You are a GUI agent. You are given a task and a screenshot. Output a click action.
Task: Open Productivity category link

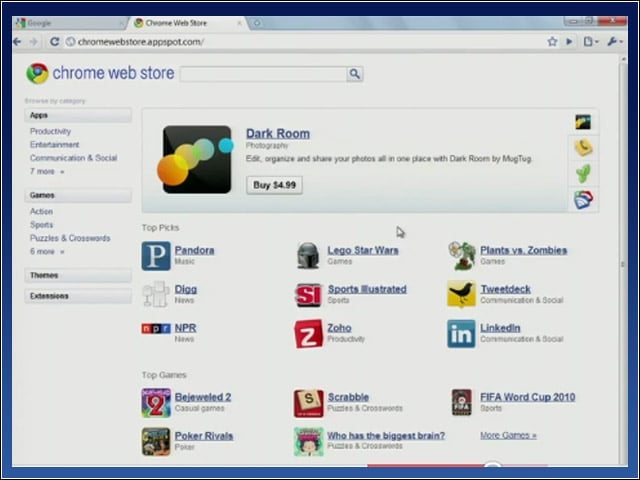(50, 131)
